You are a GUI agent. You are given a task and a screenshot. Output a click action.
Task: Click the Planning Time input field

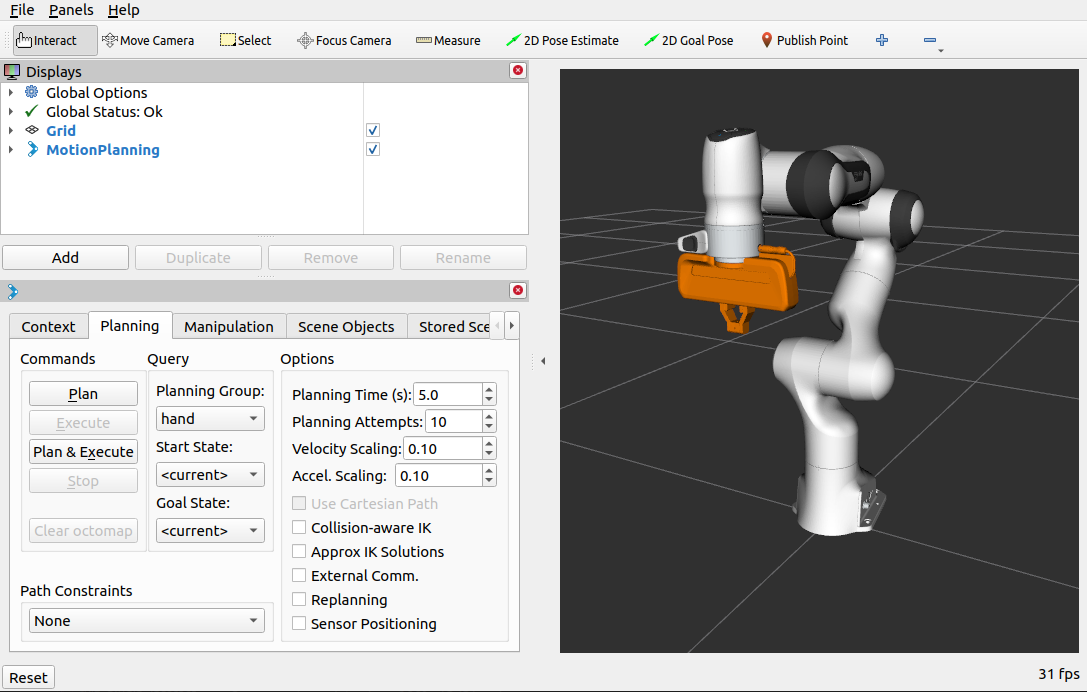coord(448,395)
